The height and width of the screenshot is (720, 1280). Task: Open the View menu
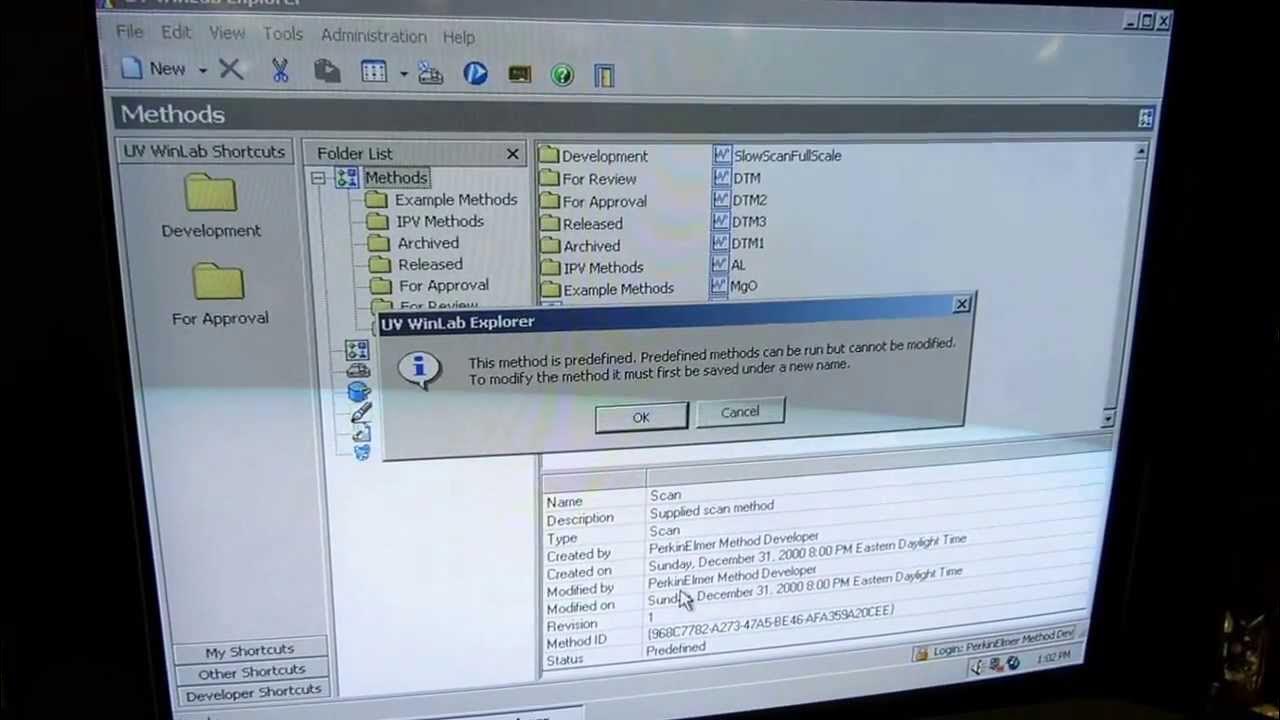227,33
